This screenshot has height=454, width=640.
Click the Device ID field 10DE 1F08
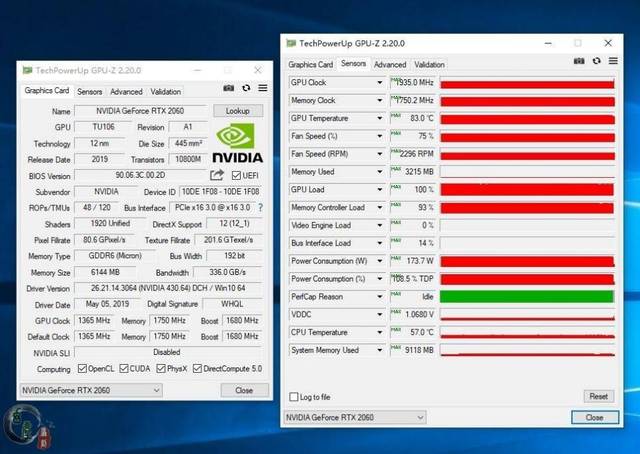[x=220, y=192]
